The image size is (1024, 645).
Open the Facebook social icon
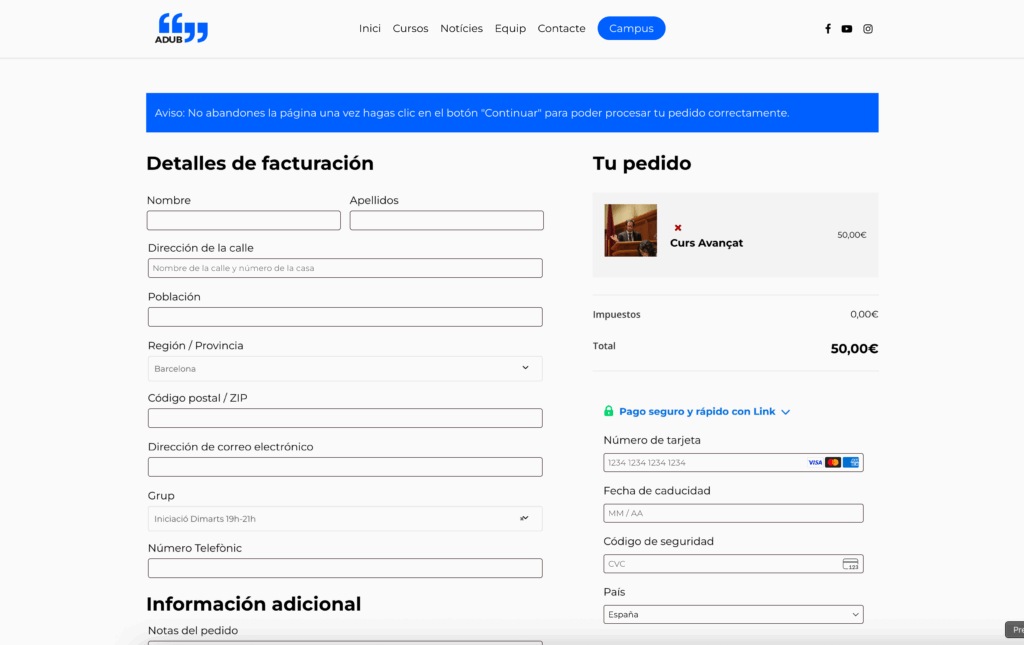(x=828, y=29)
